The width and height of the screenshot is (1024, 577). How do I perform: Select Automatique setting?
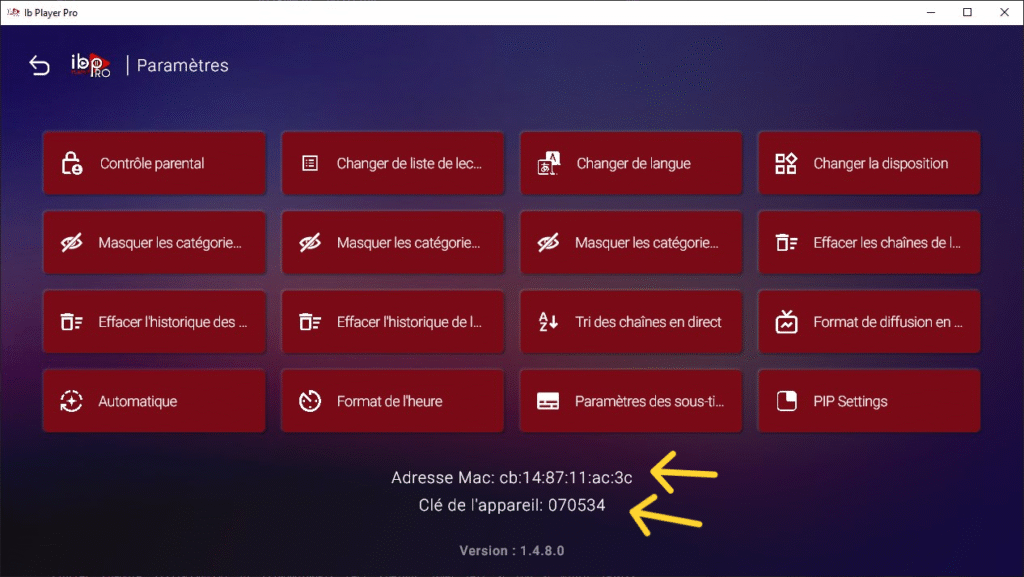tap(154, 401)
